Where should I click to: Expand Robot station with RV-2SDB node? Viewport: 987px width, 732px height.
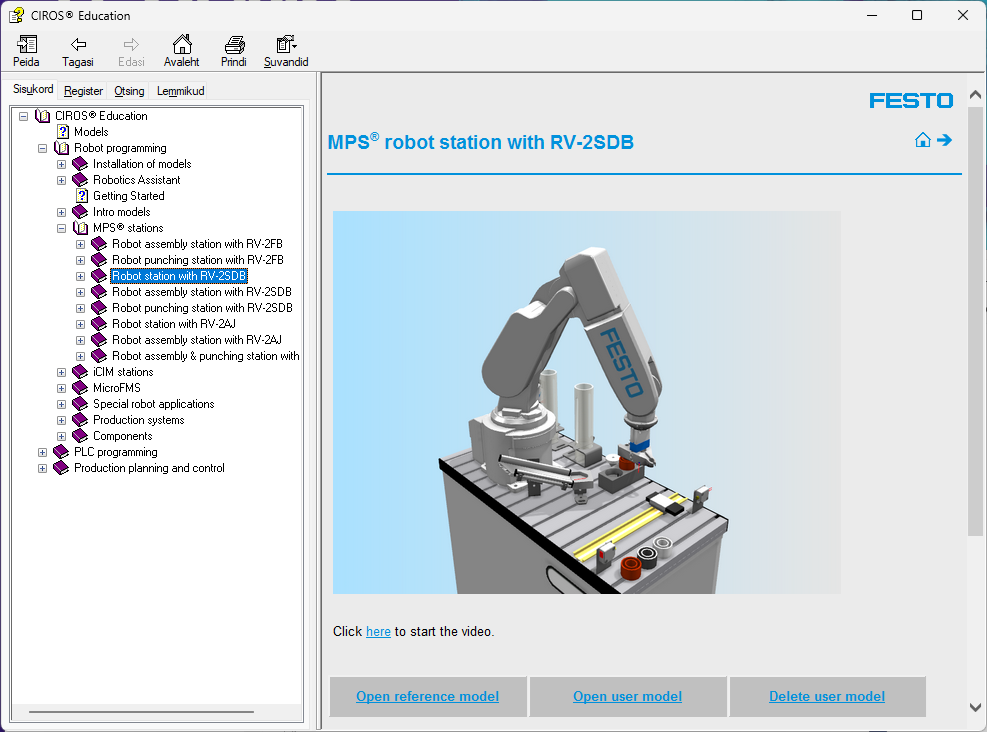[x=81, y=276]
